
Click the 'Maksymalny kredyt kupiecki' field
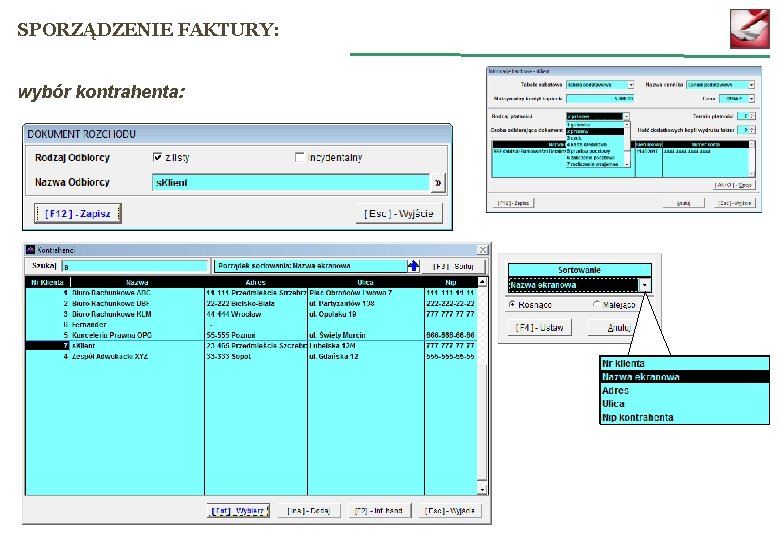[600, 98]
